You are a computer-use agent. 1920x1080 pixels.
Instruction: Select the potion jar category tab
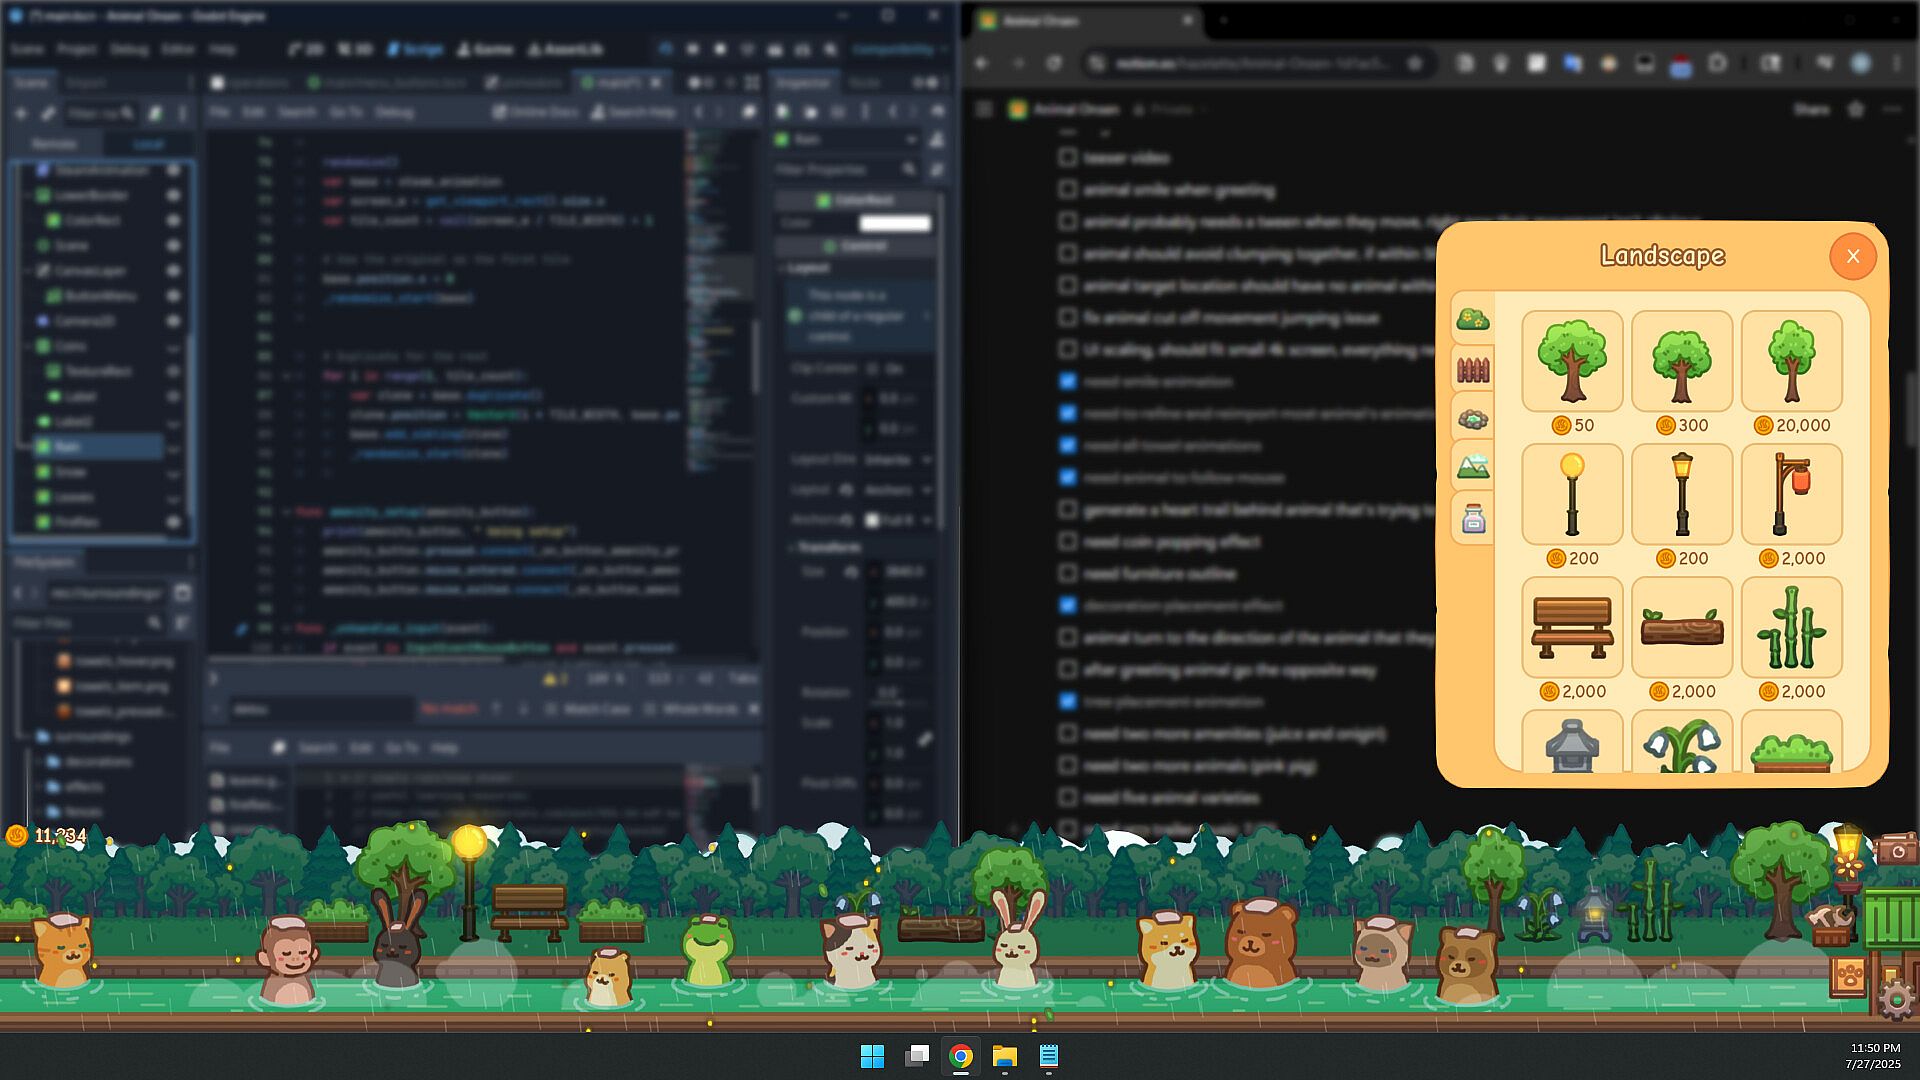[1472, 519]
